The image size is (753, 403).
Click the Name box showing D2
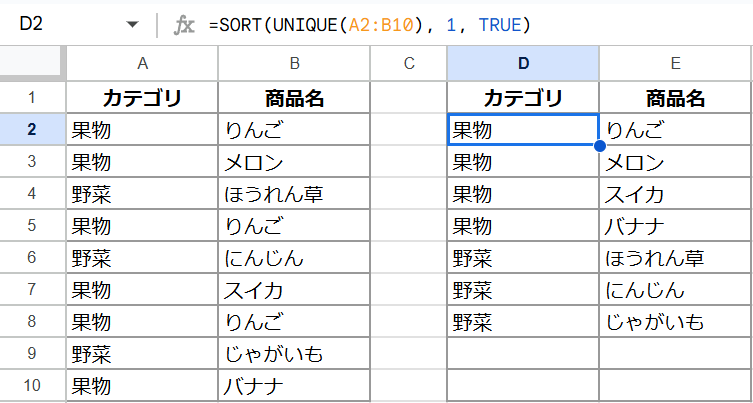click(x=60, y=25)
